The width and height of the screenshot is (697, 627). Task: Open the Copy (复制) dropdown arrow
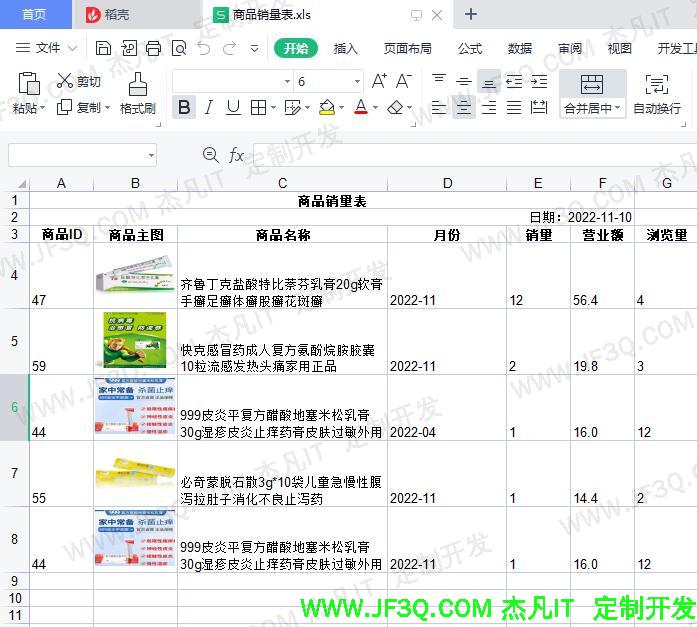point(107,108)
